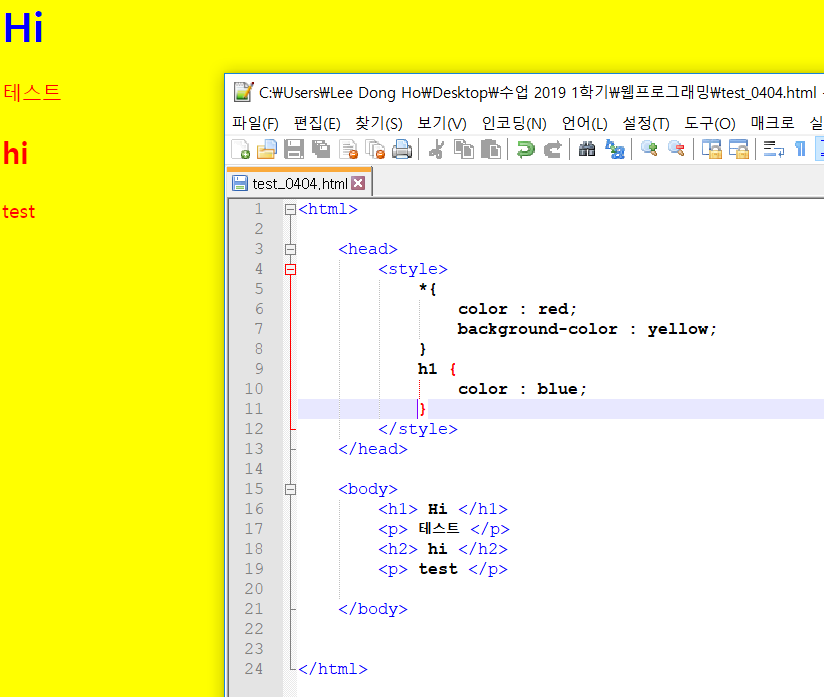Toggle the Word Wrap toolbar icon
Image resolution: width=824 pixels, height=697 pixels.
click(x=774, y=149)
